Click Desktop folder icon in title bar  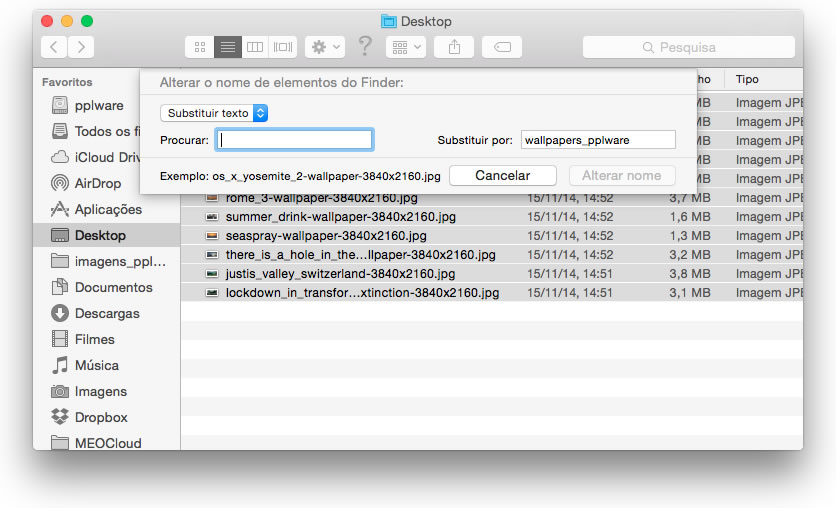point(389,21)
